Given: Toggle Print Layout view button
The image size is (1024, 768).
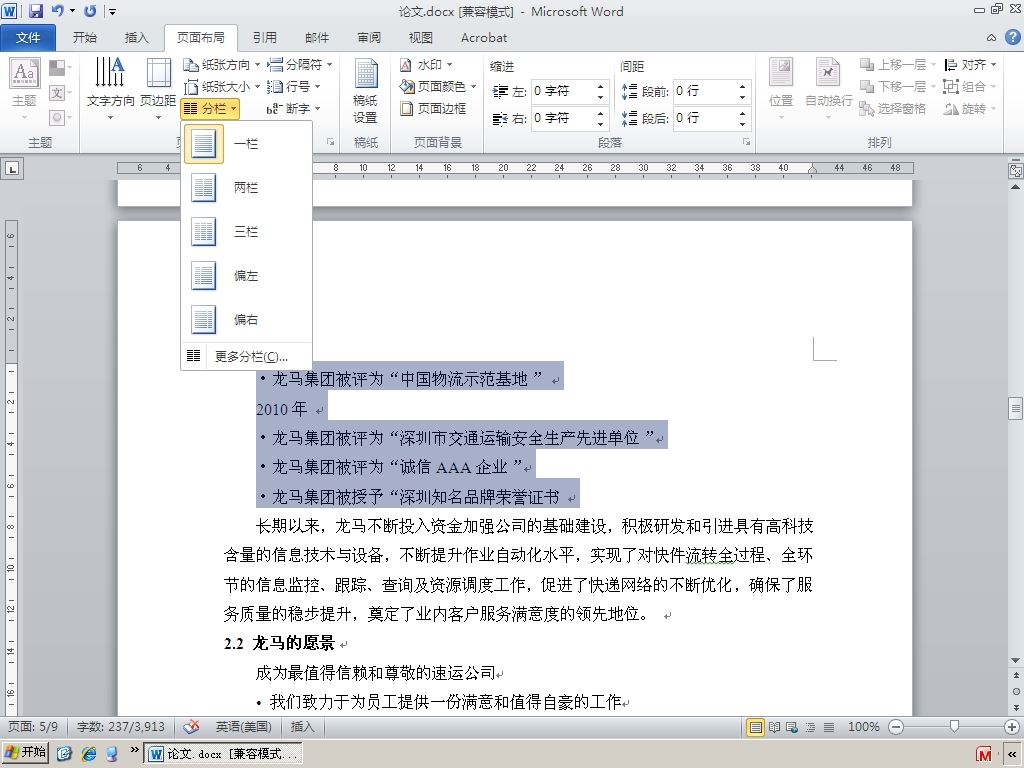Looking at the screenshot, I should click(x=756, y=727).
